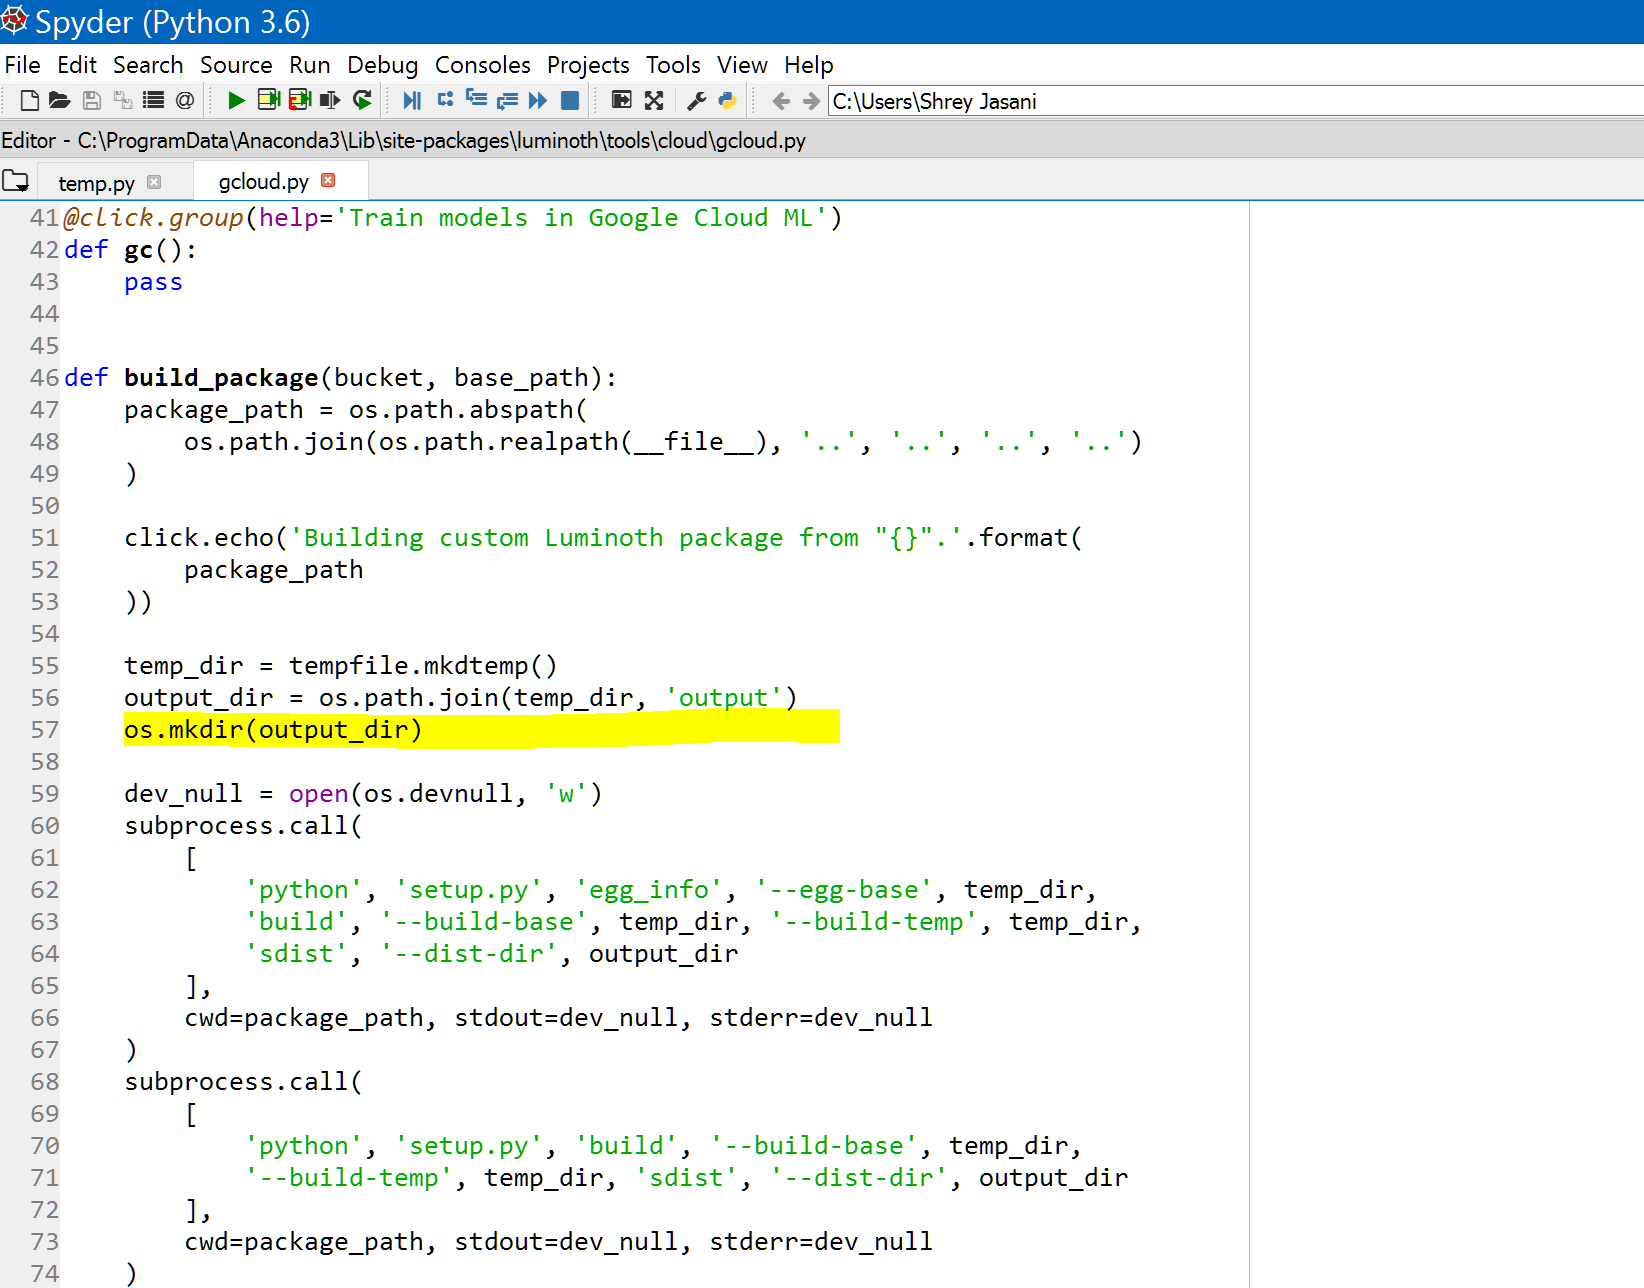
Task: Open the file switcher list icon
Action: click(152, 100)
